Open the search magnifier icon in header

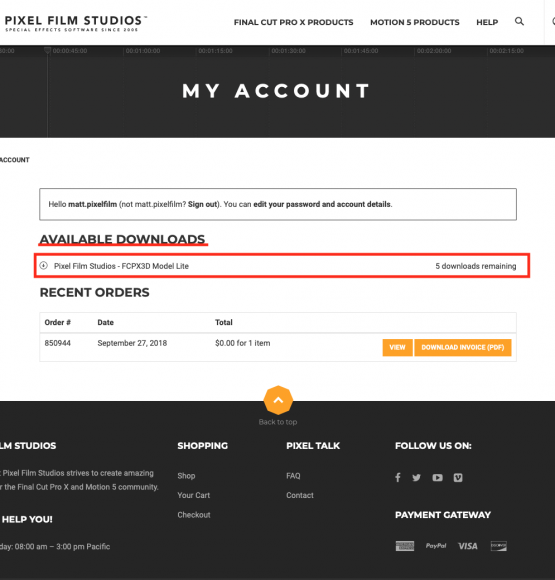click(x=519, y=21)
